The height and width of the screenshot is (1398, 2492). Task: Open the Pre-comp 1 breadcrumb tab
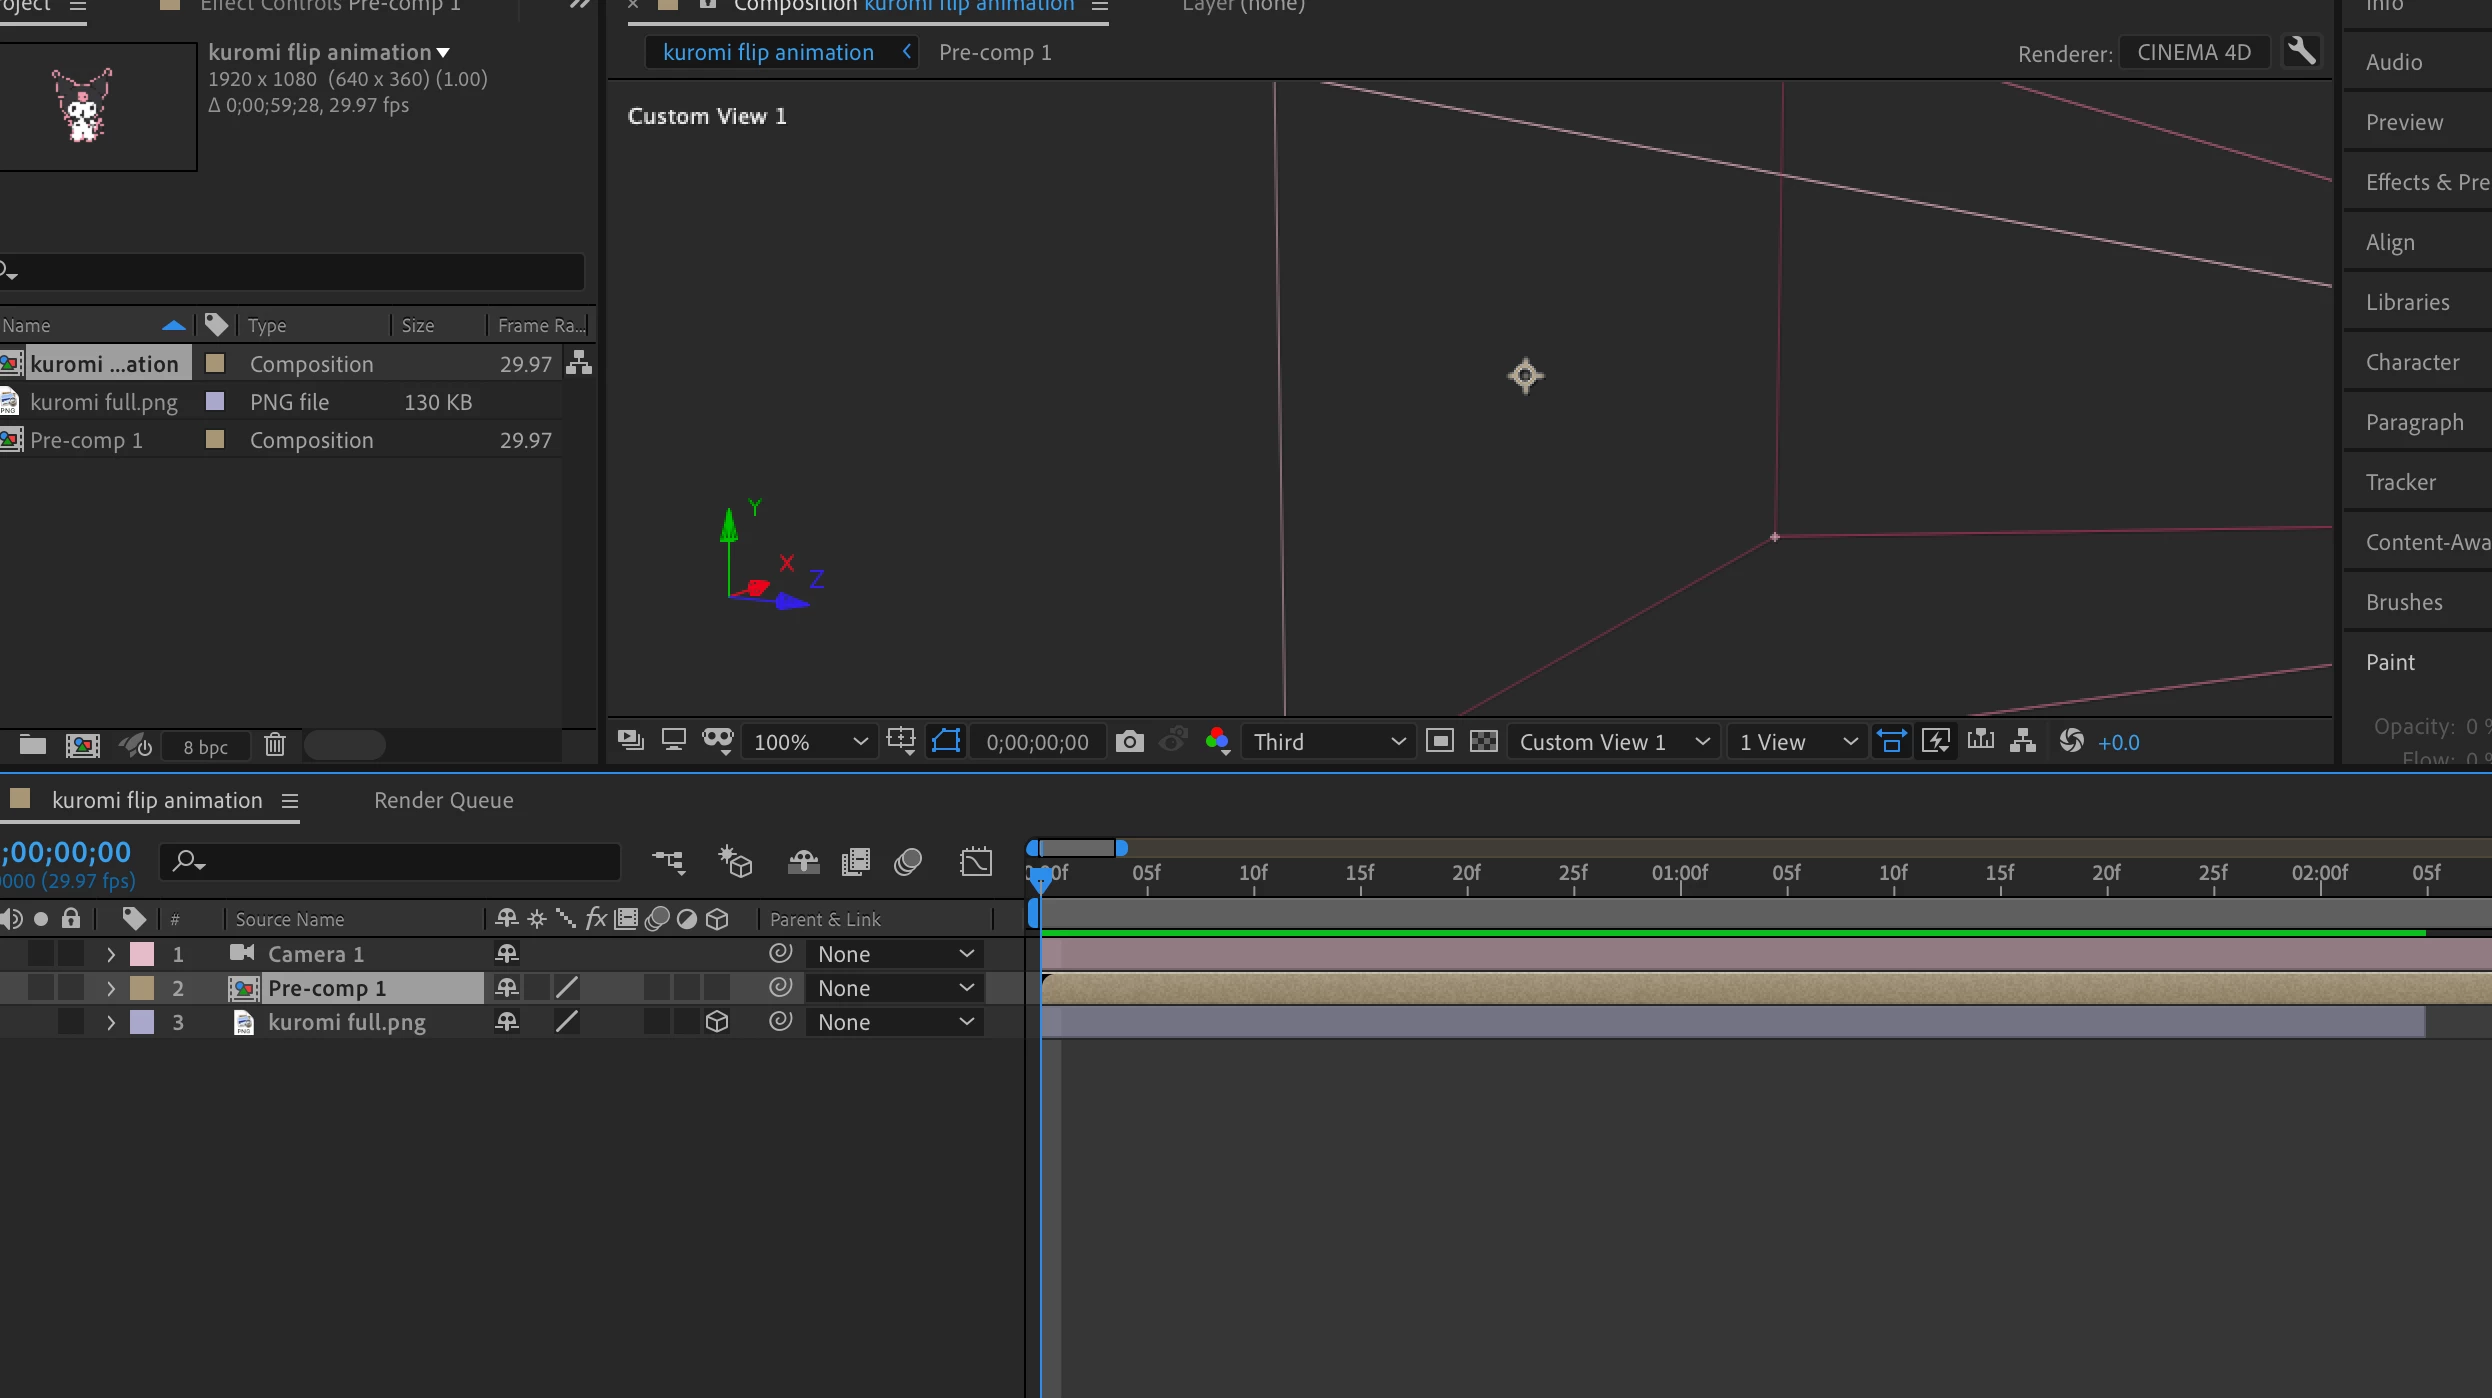(994, 52)
